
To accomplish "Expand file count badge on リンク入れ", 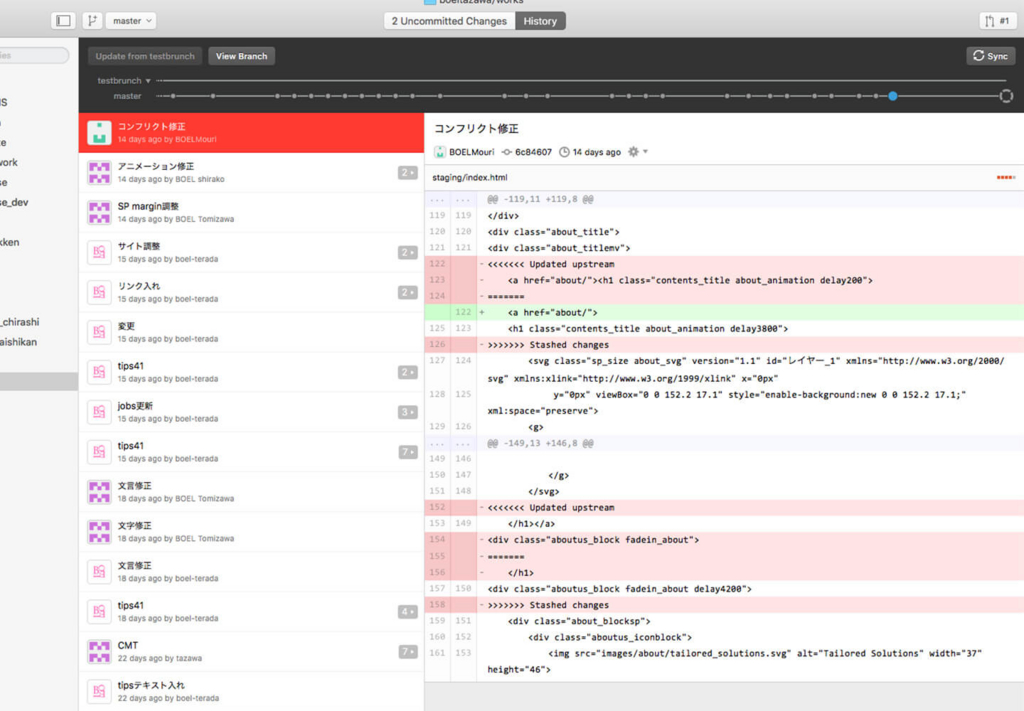I will click(408, 292).
